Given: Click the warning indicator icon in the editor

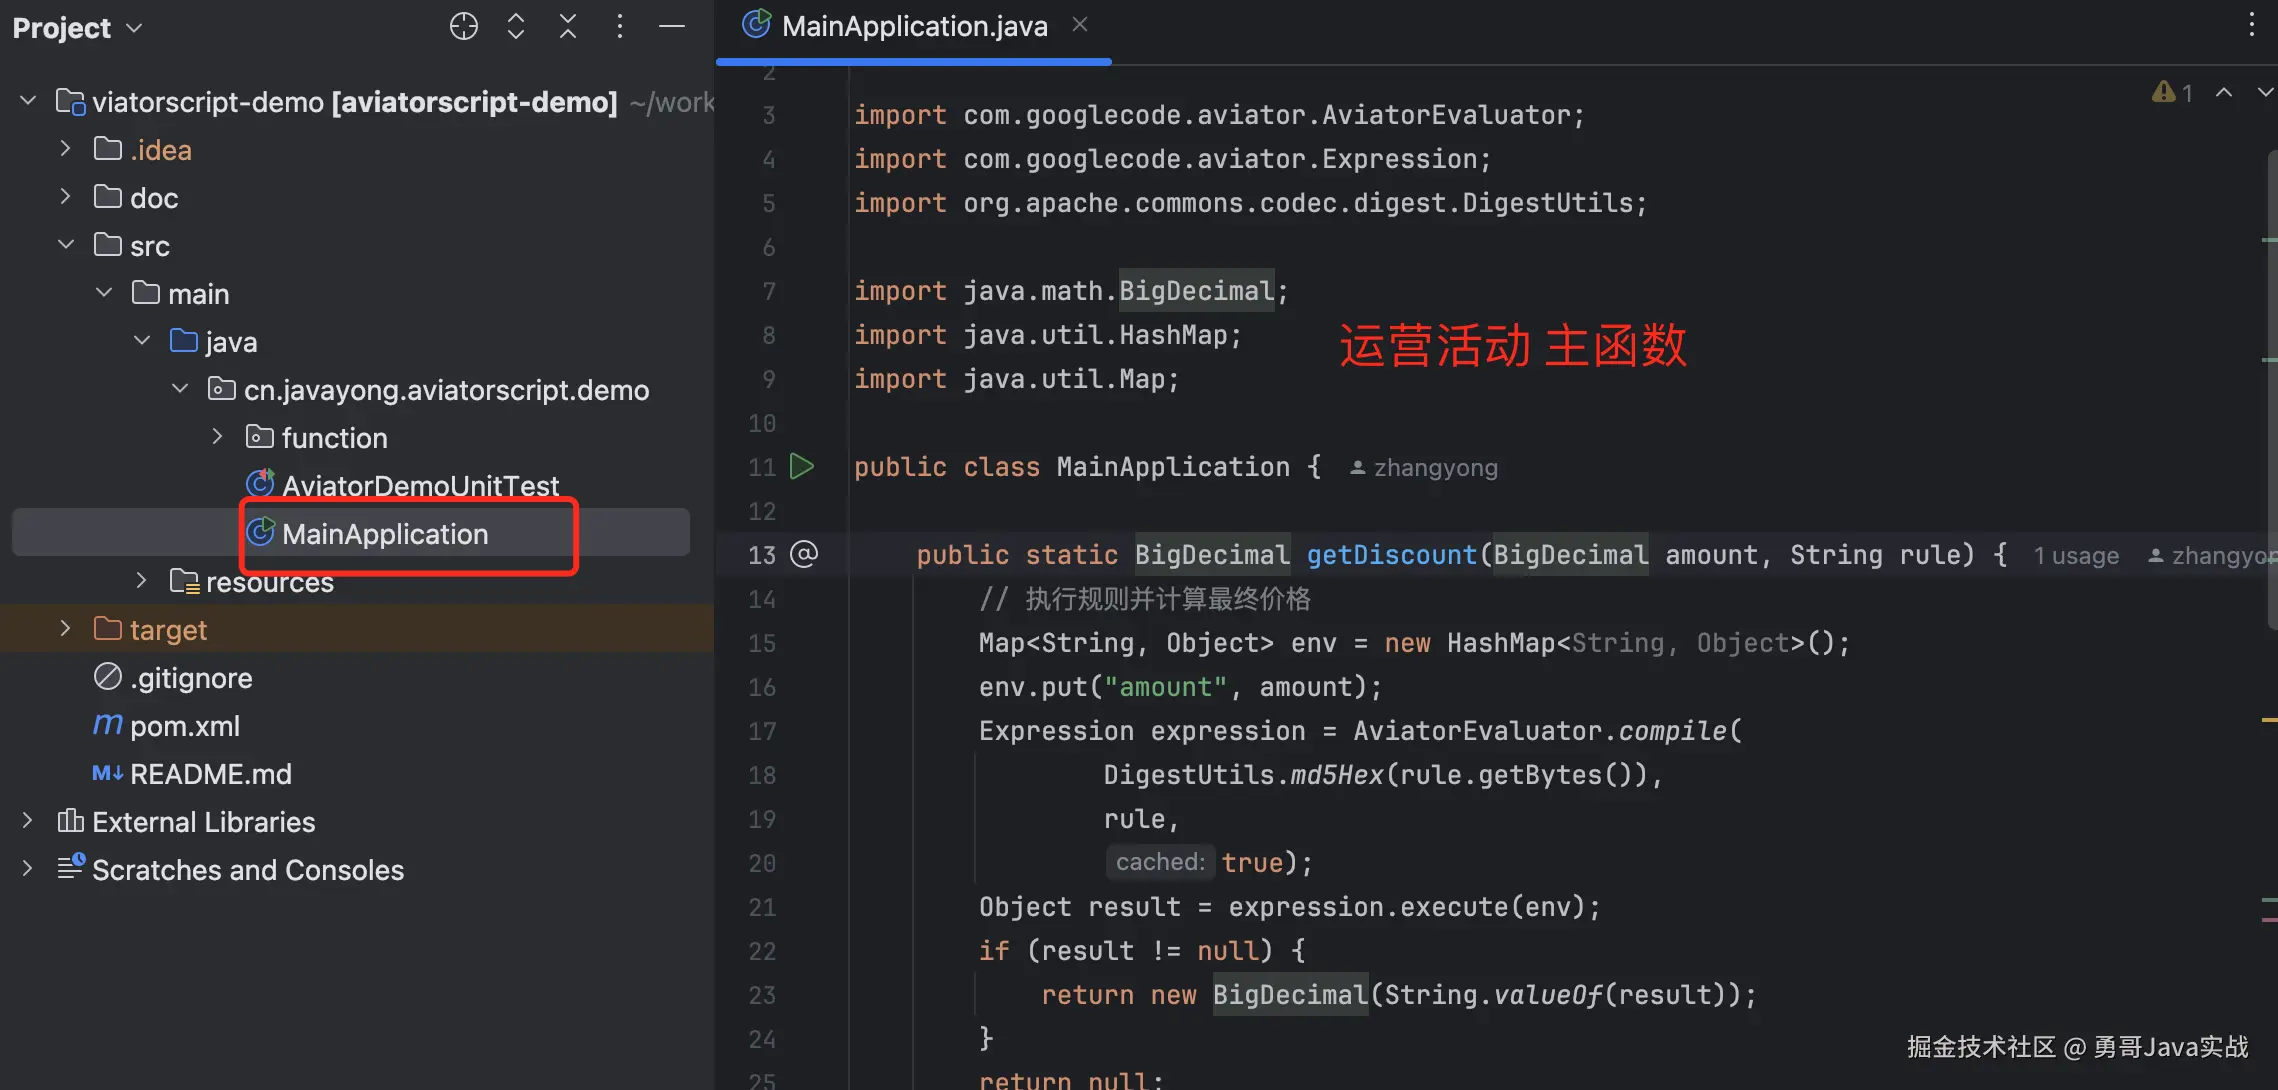Looking at the screenshot, I should (2164, 92).
